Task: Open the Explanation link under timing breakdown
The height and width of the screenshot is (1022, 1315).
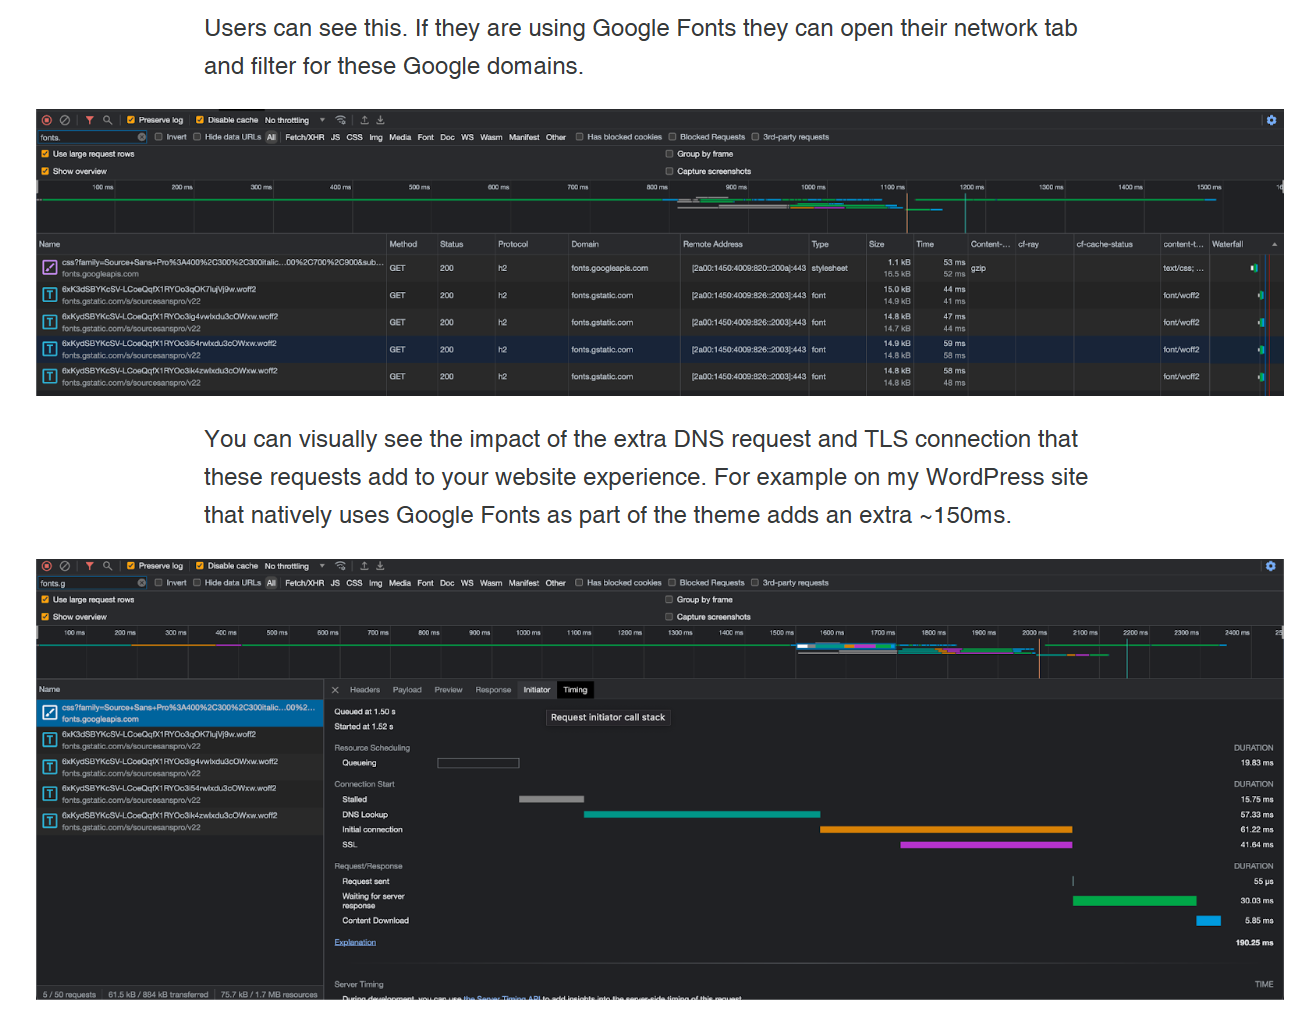Action: point(355,942)
